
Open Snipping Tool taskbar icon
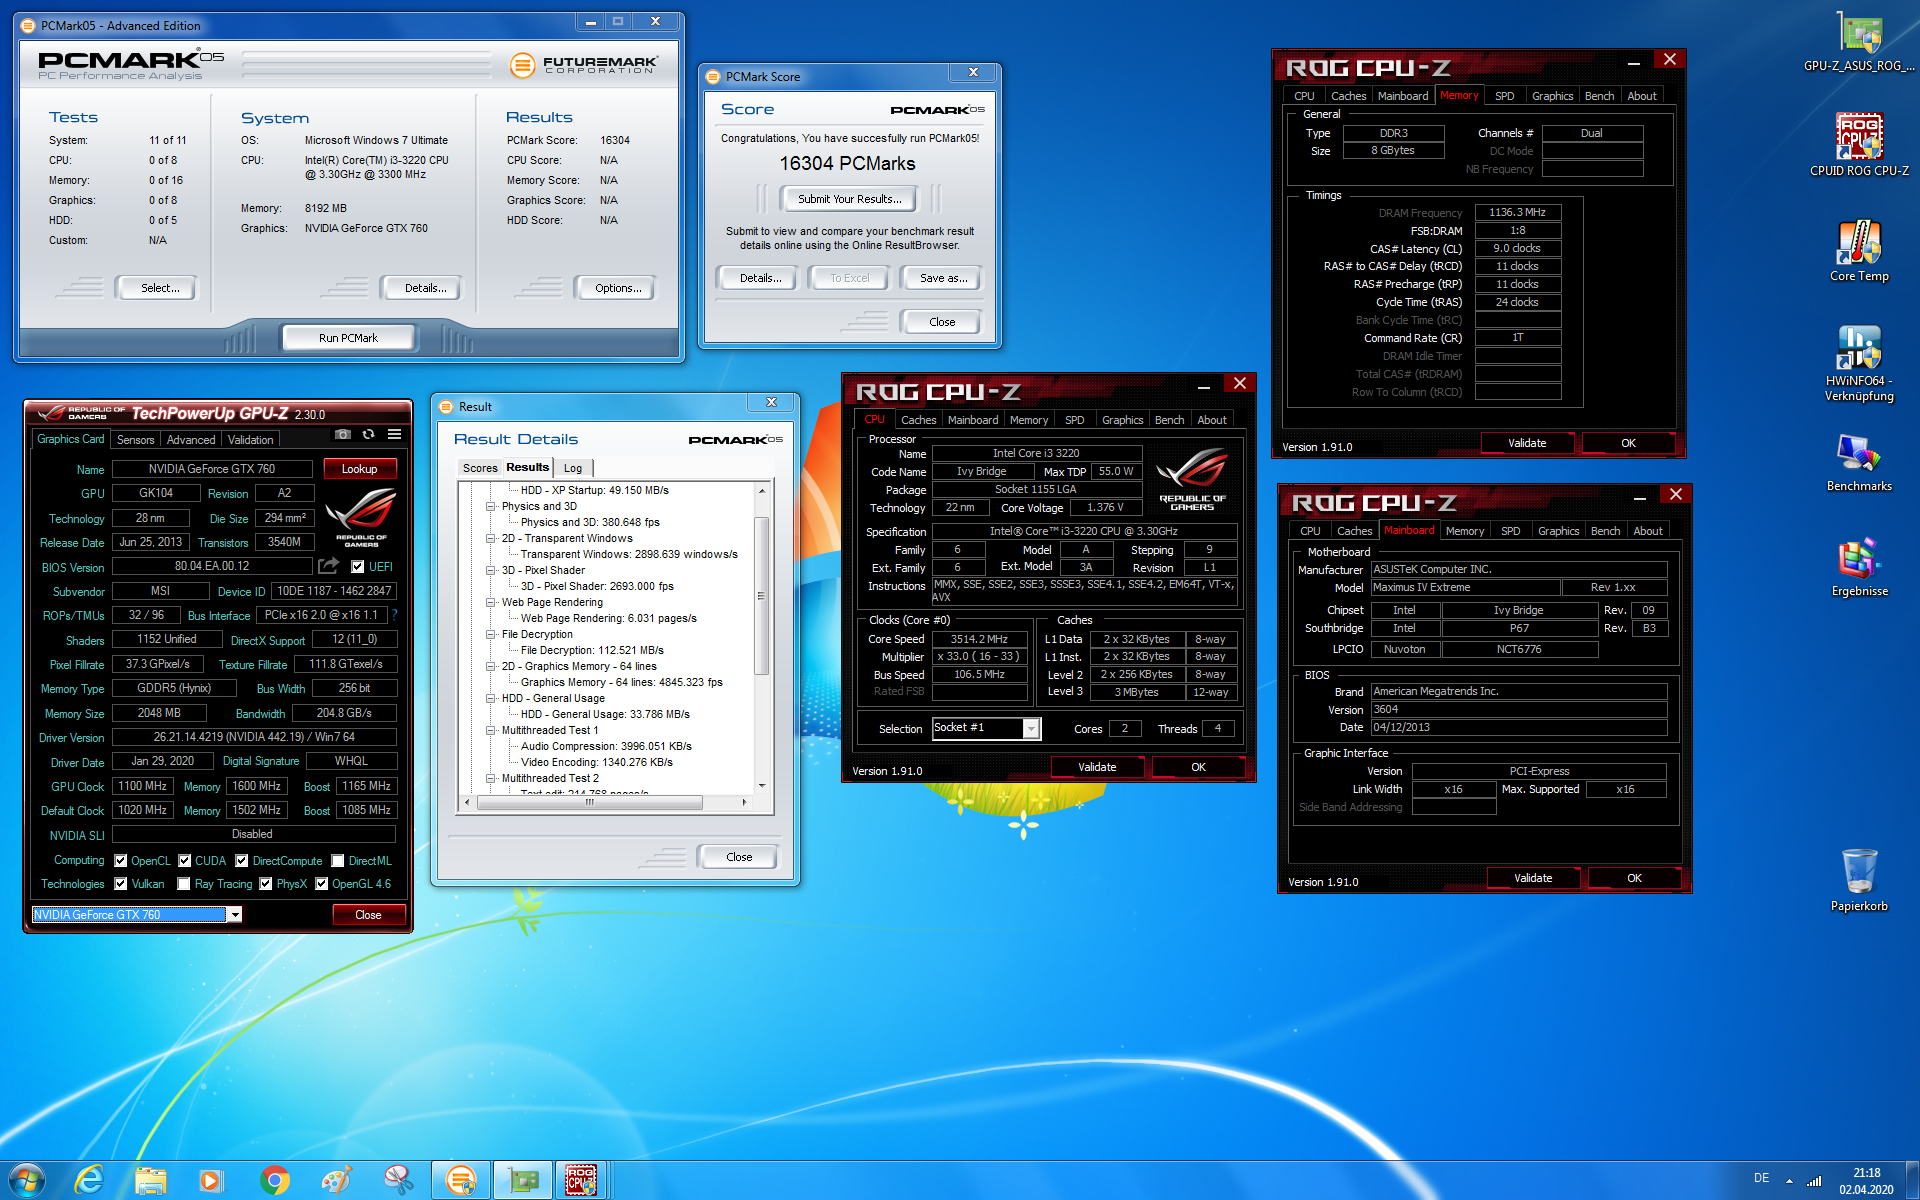(398, 1180)
